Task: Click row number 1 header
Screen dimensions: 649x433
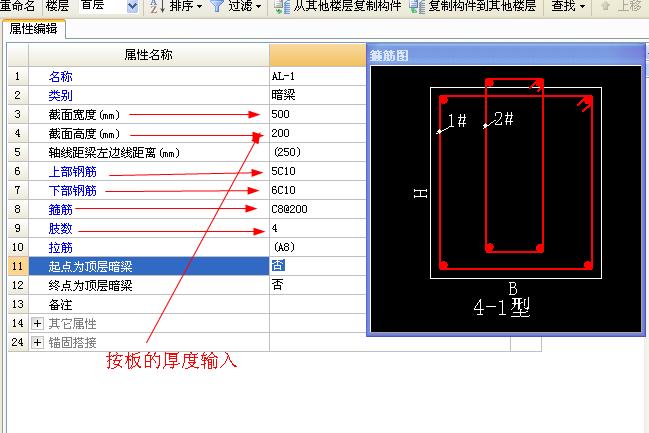Action: tap(18, 76)
